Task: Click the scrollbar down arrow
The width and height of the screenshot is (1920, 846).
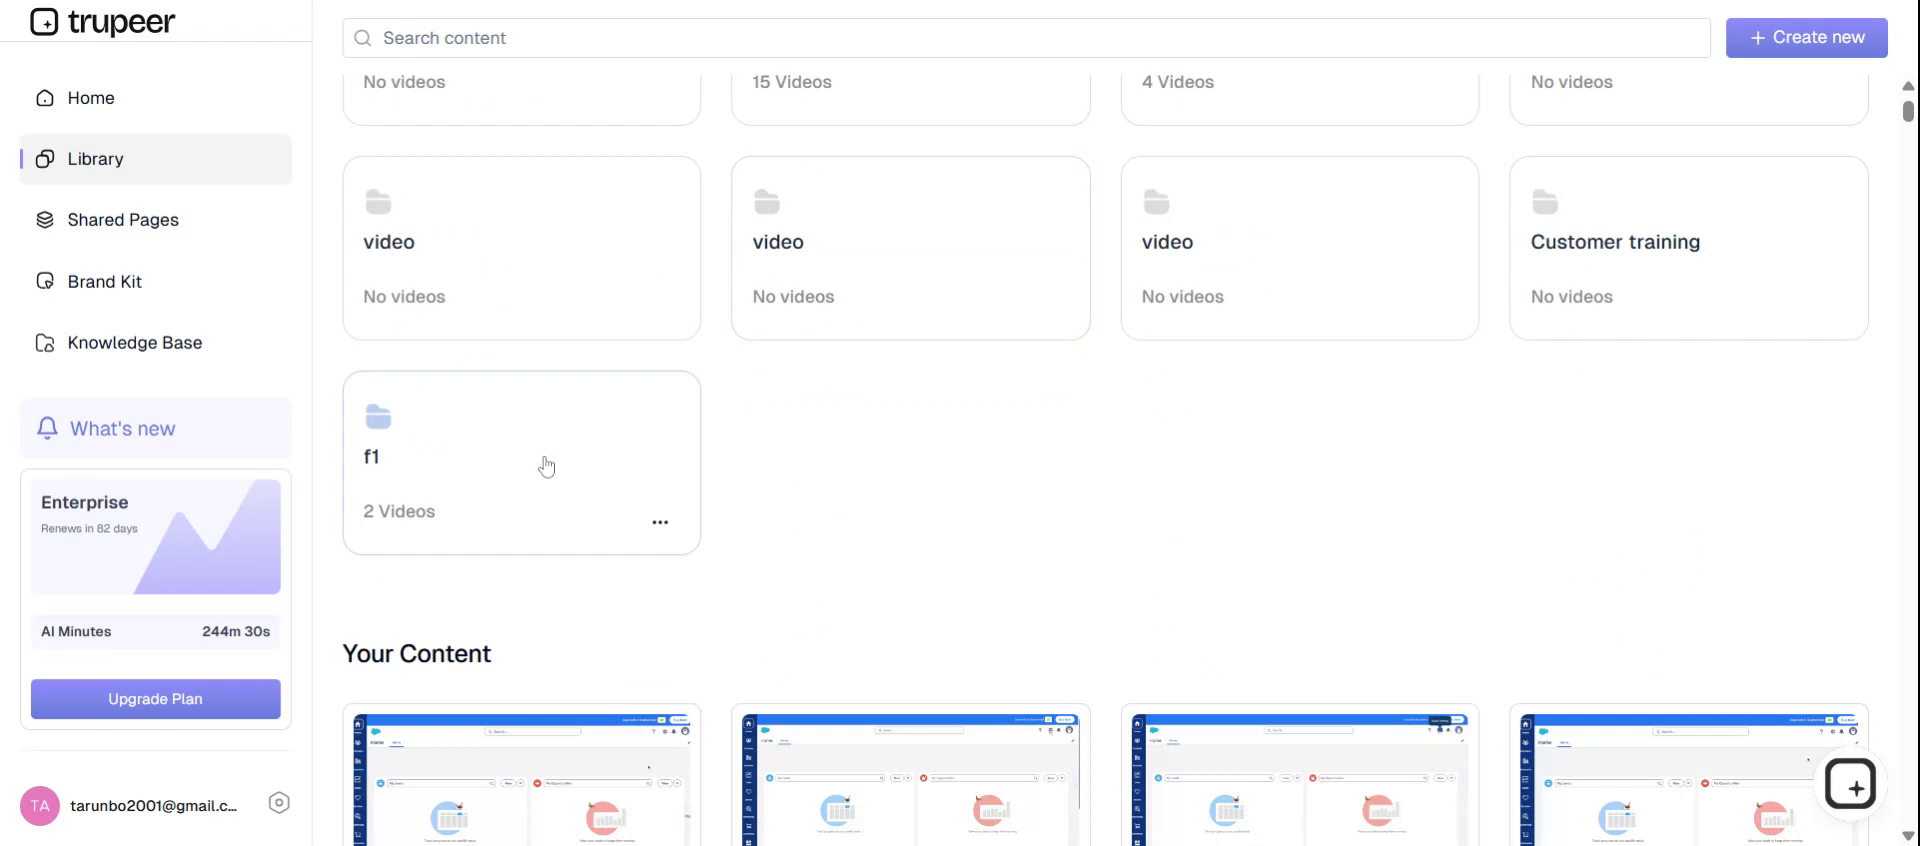Action: [x=1908, y=836]
